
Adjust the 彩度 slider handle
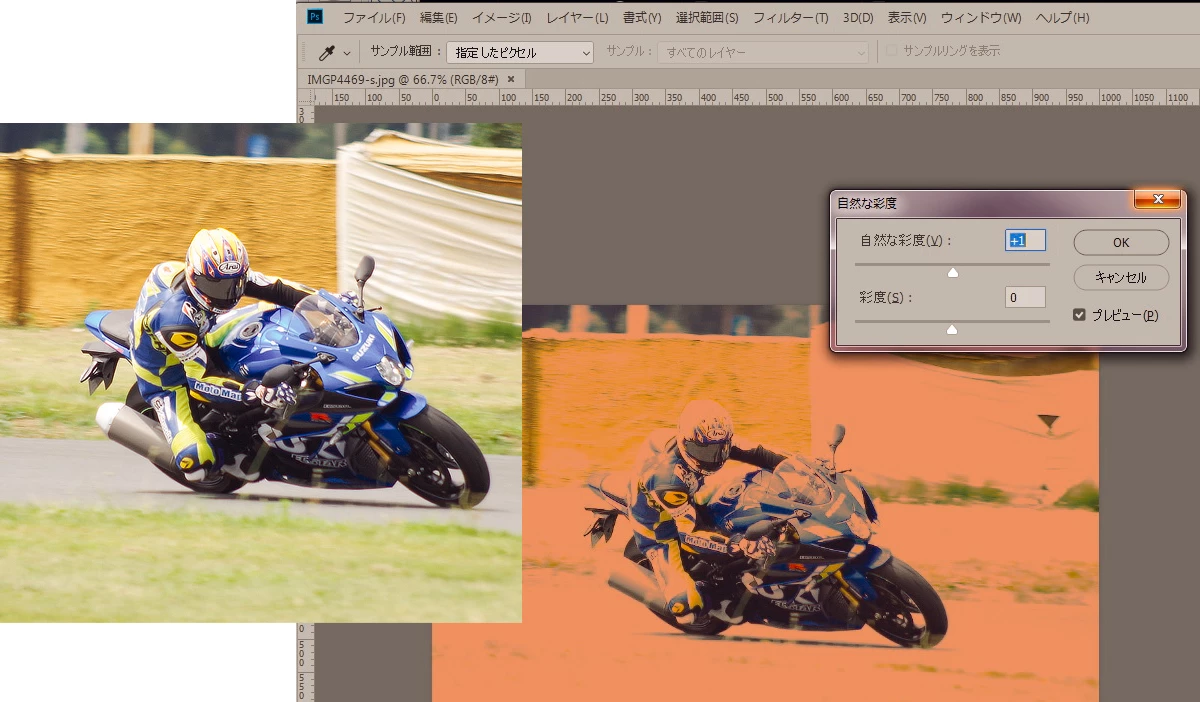(952, 329)
